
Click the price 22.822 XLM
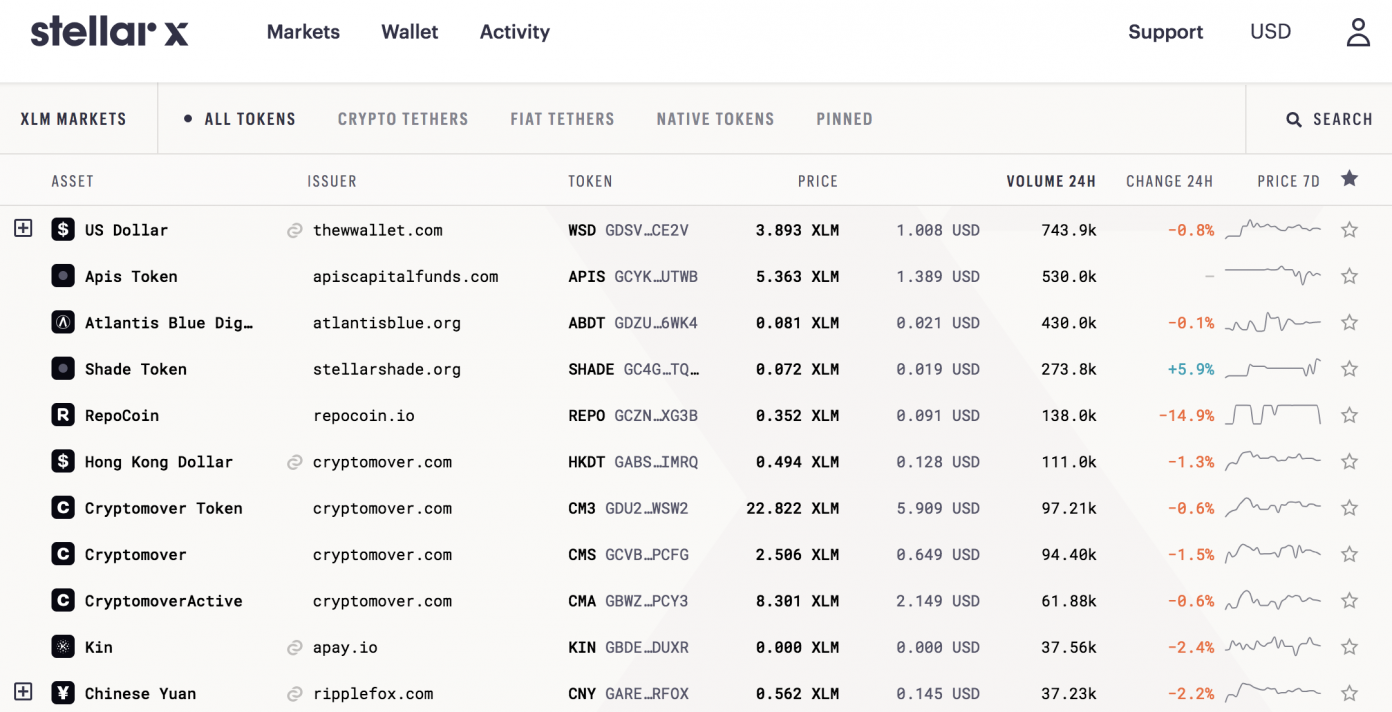tap(792, 508)
